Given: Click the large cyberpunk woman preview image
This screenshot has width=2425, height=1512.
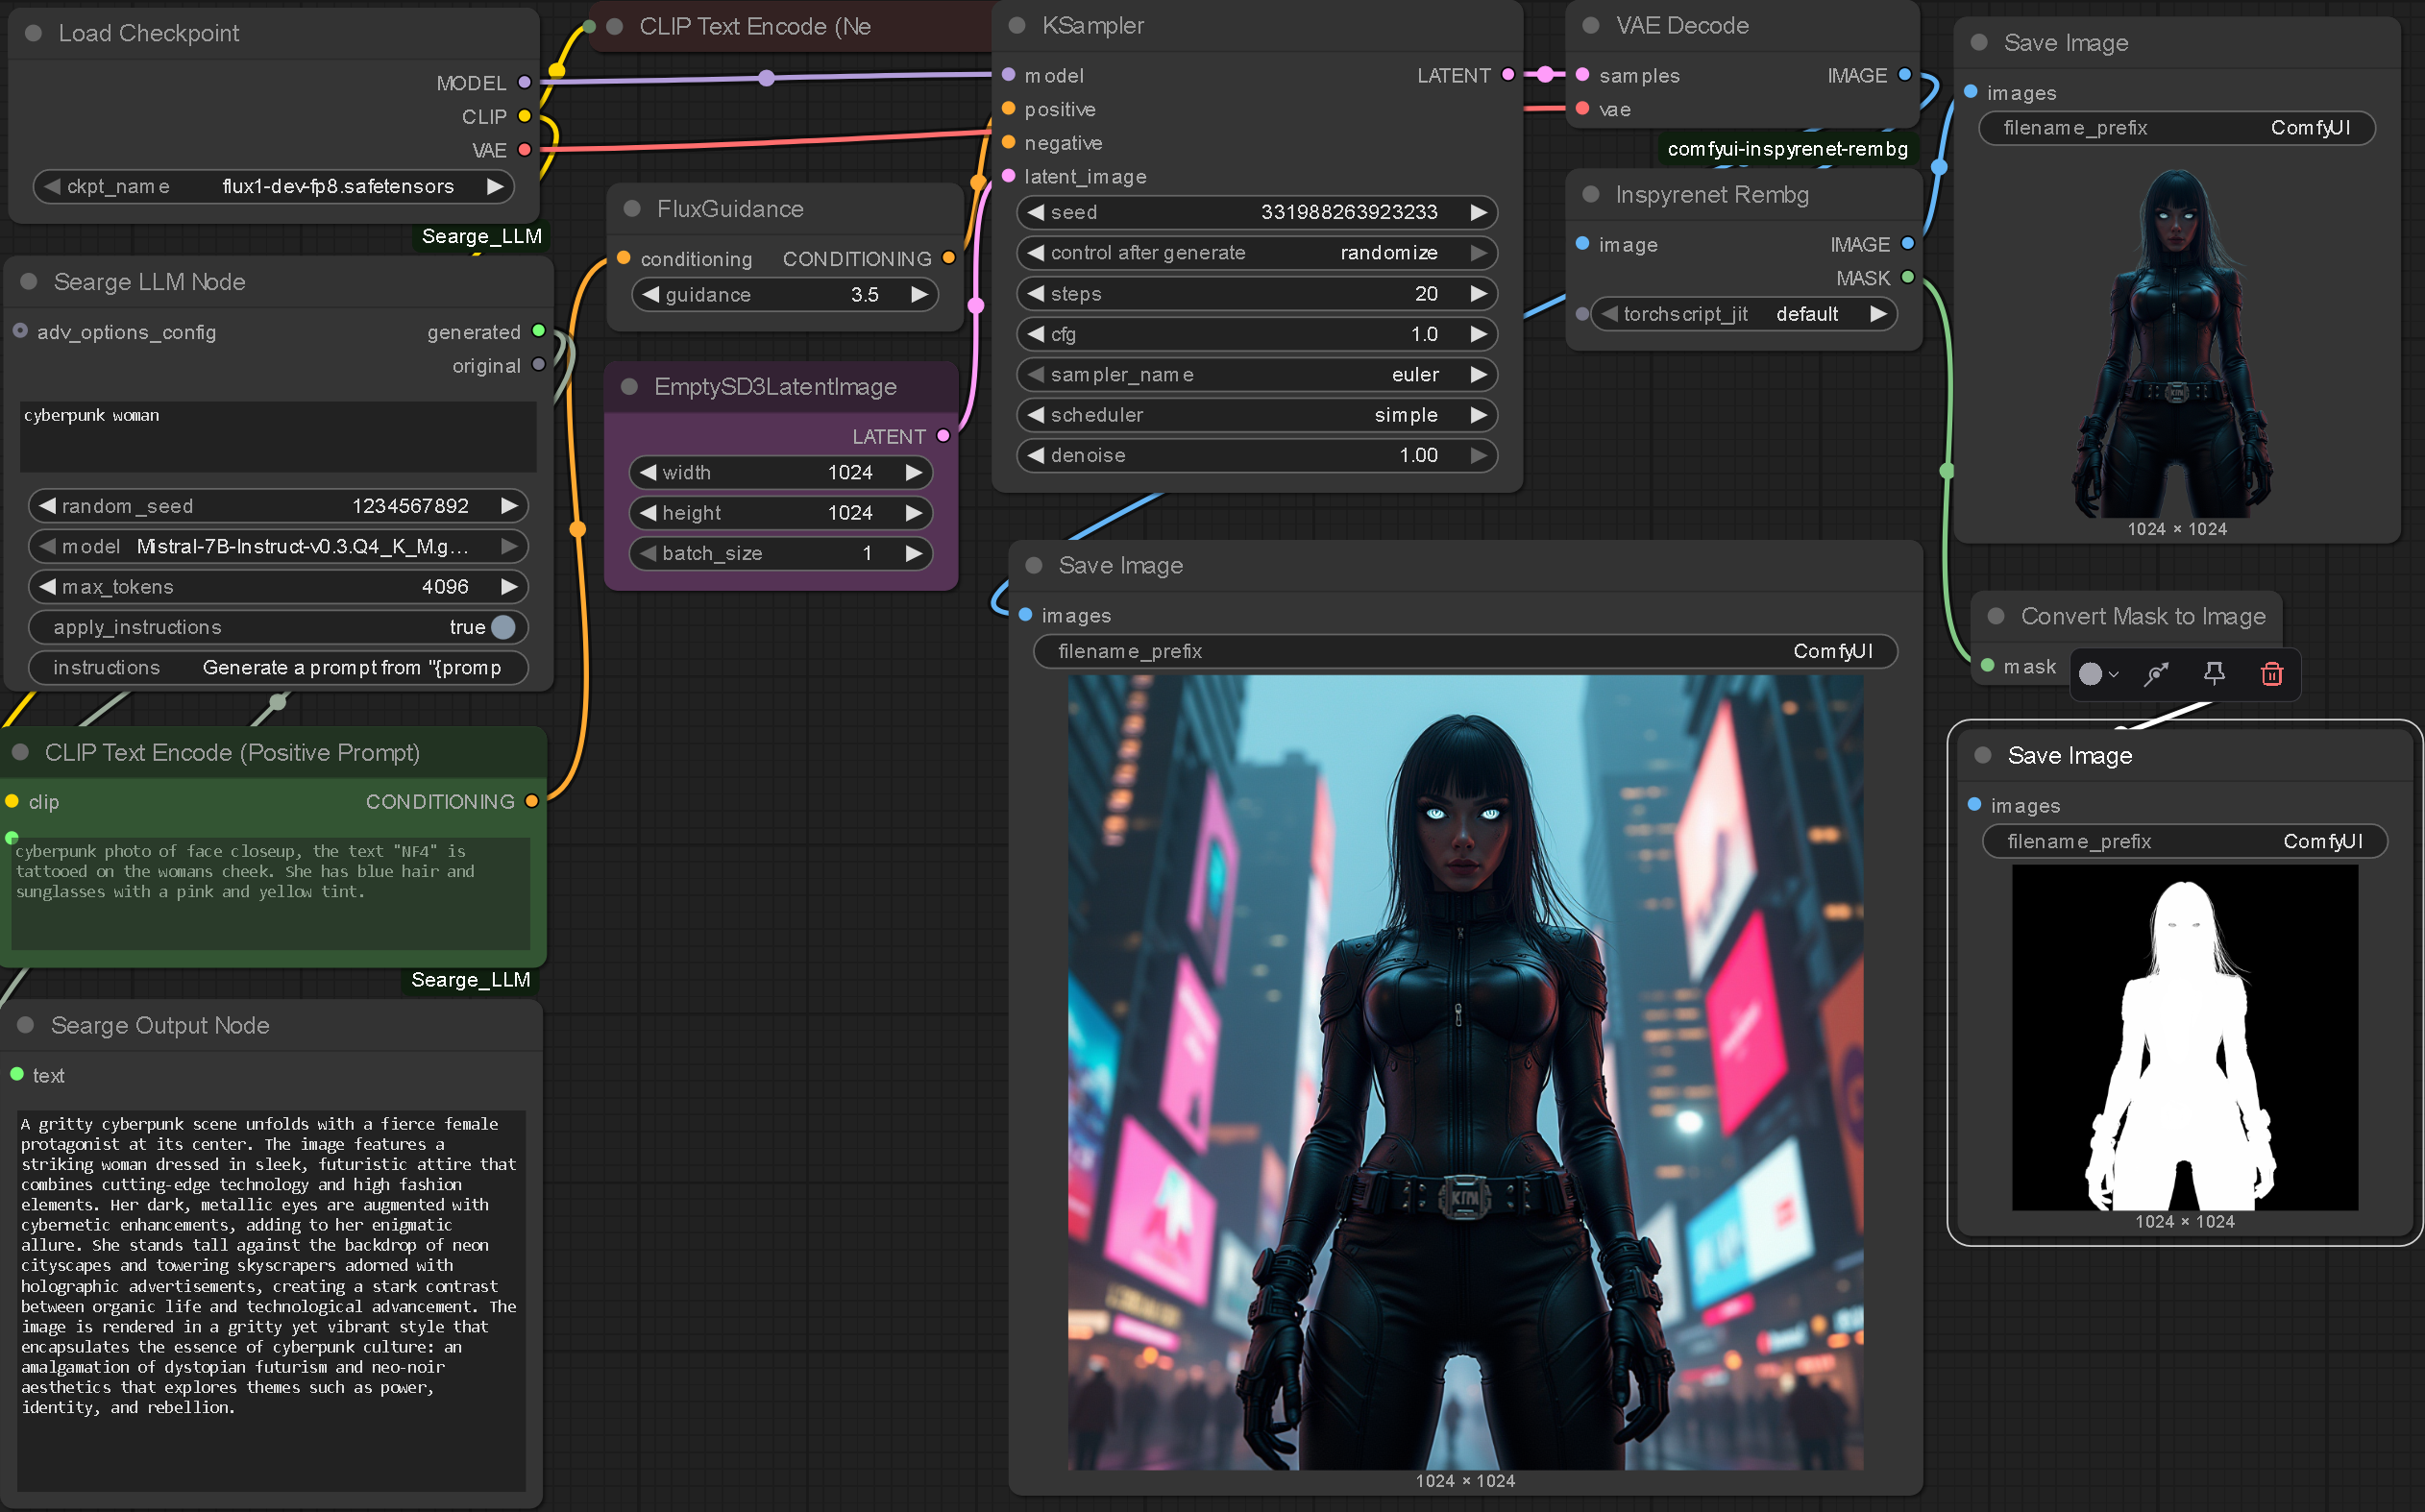Looking at the screenshot, I should [1465, 1072].
